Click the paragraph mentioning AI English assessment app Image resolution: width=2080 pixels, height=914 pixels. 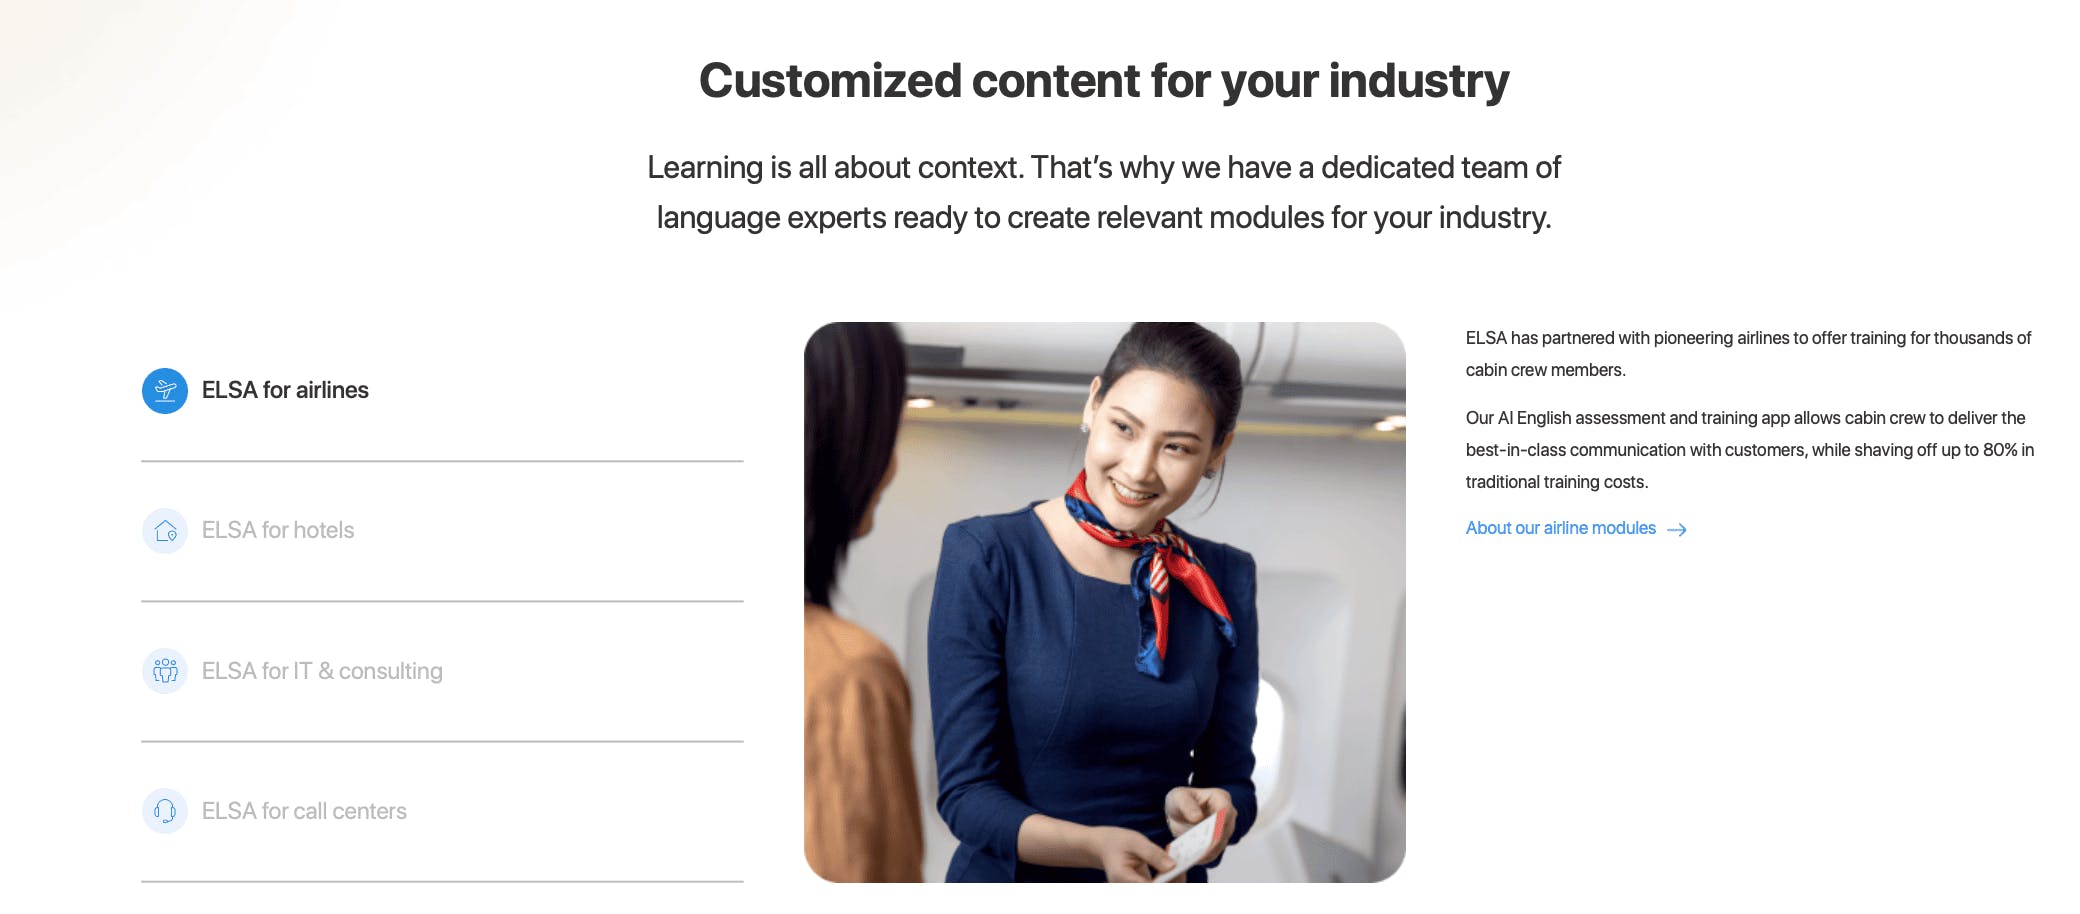(1750, 450)
